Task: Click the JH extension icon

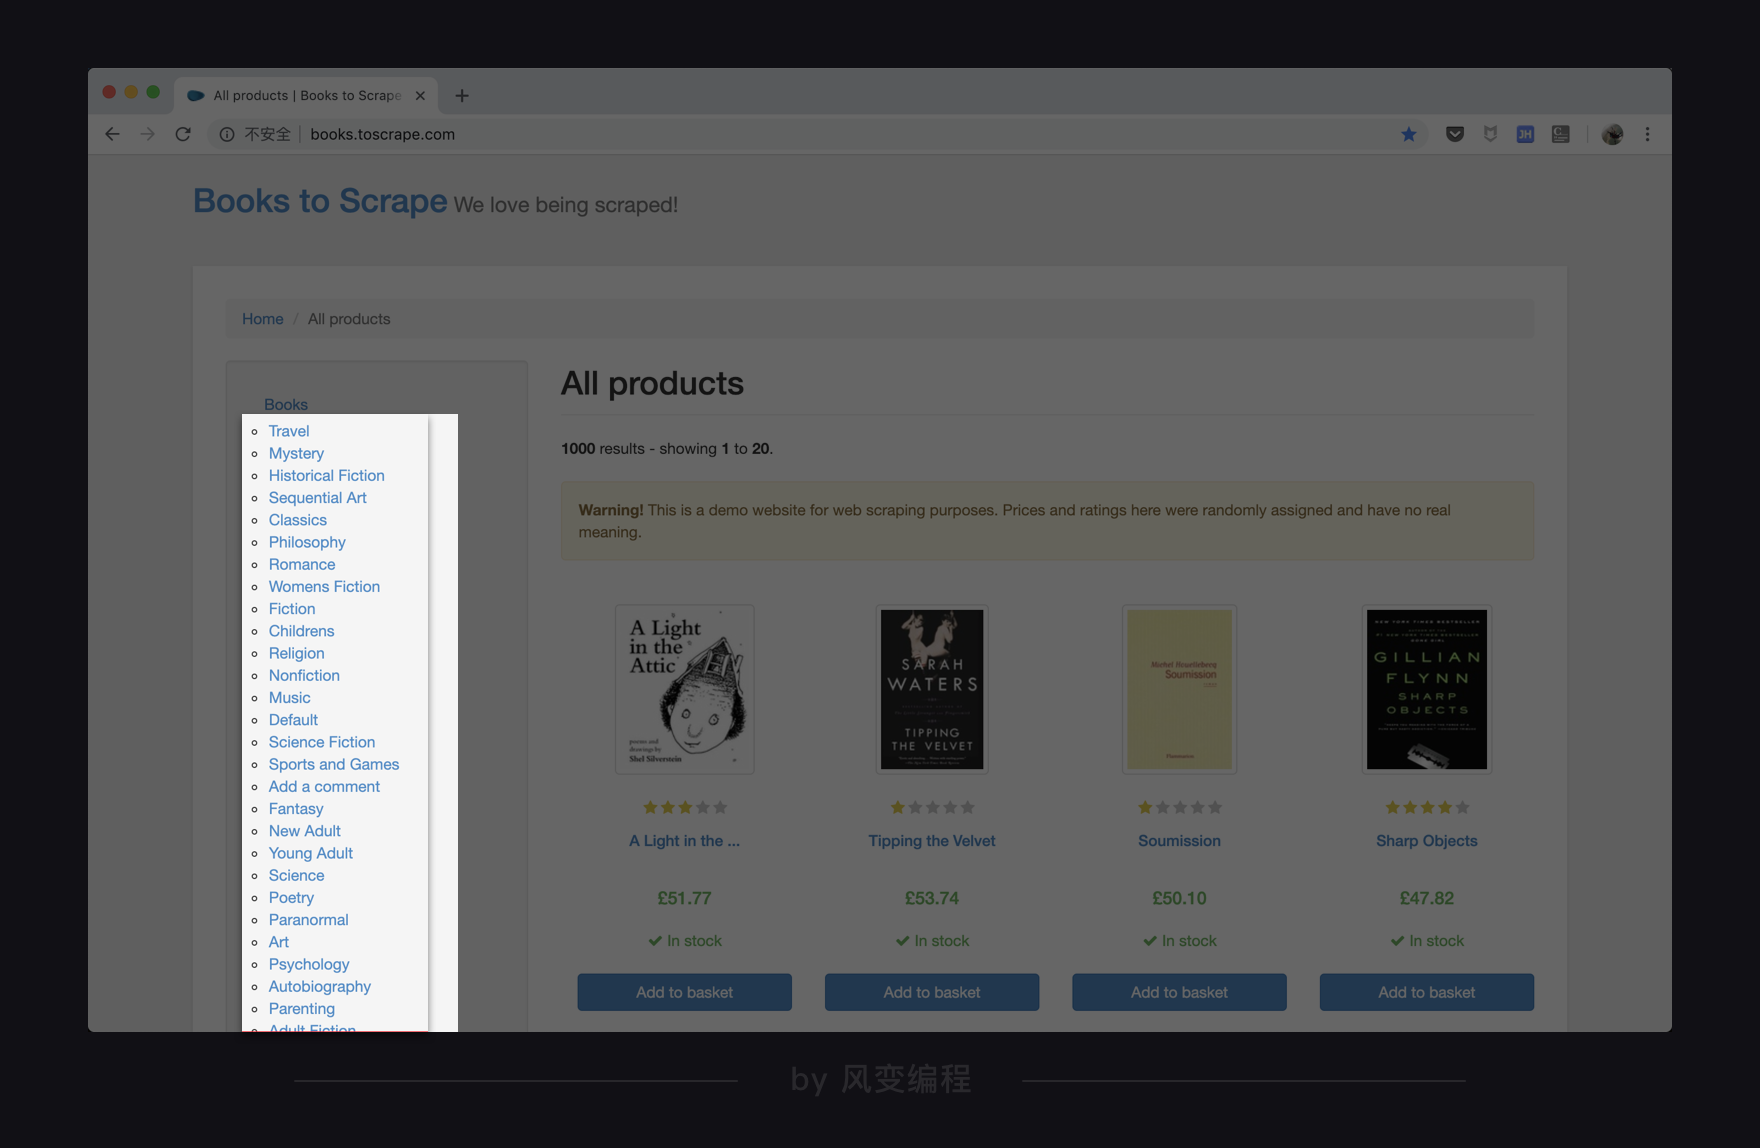Action: pos(1524,134)
